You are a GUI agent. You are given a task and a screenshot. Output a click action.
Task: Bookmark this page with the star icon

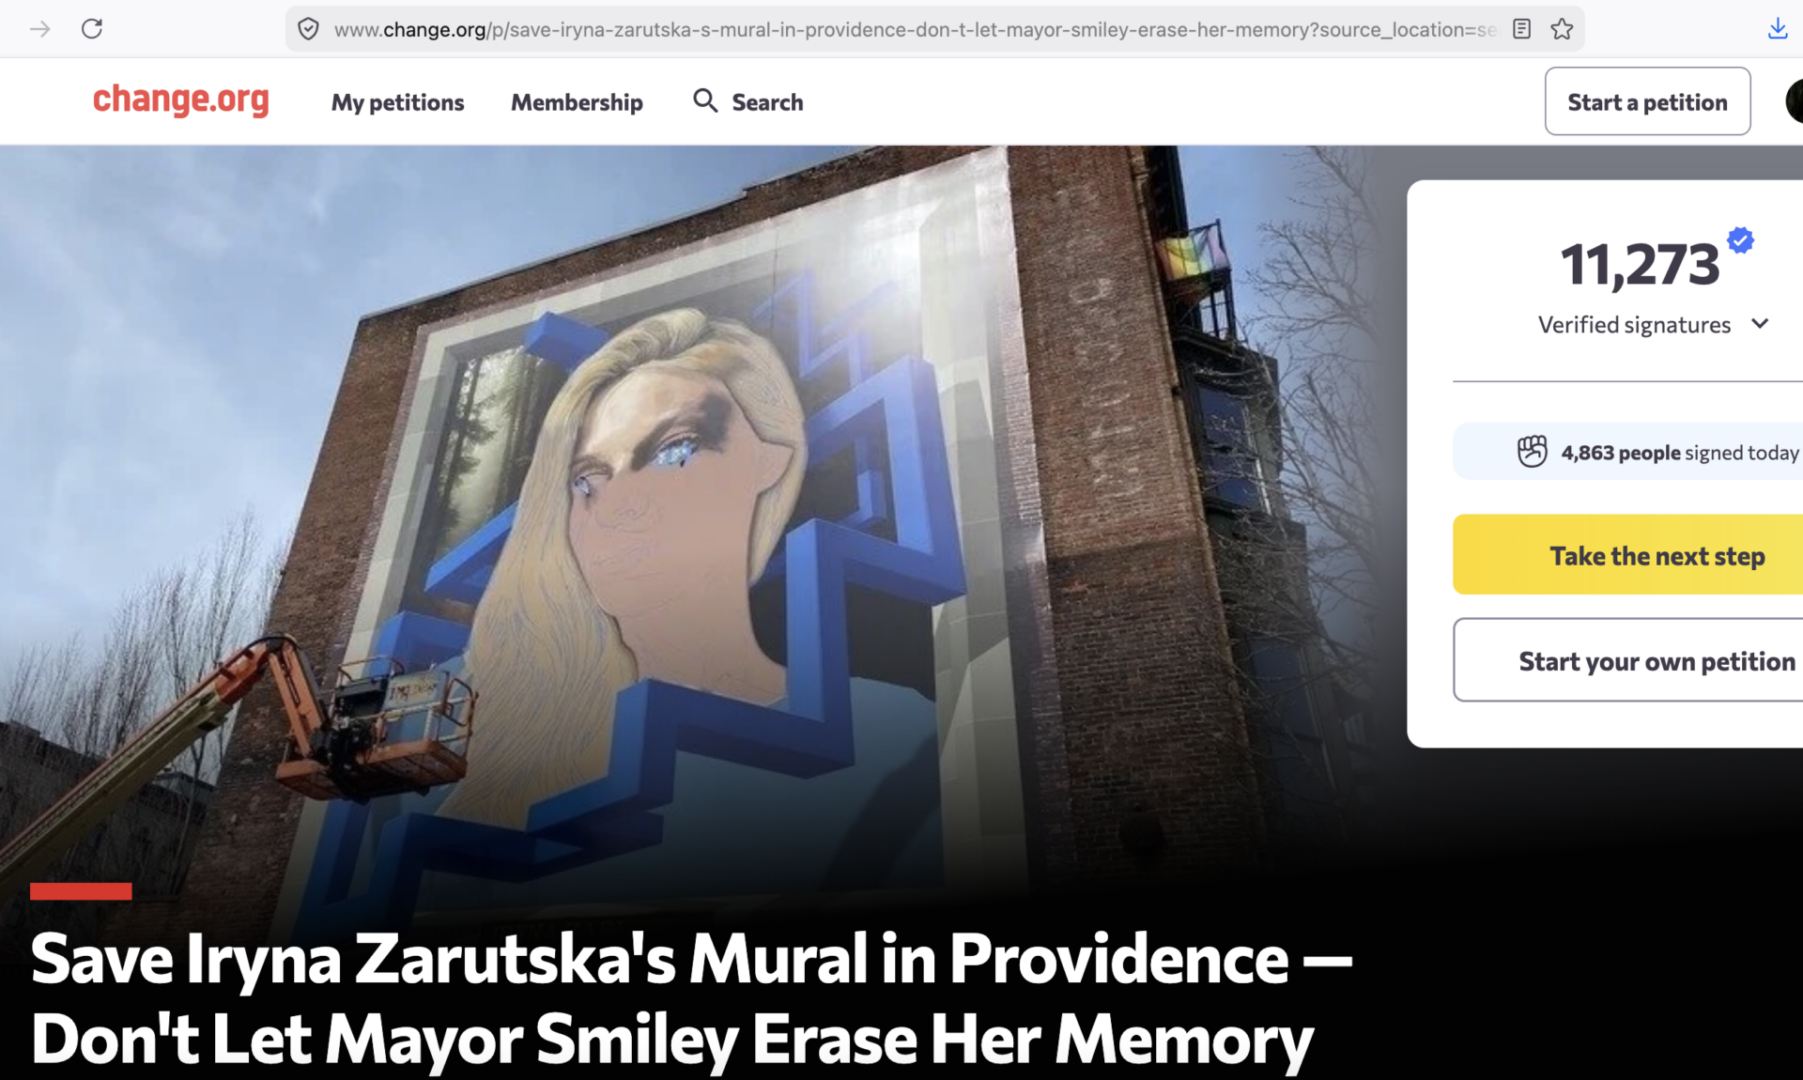click(1562, 29)
